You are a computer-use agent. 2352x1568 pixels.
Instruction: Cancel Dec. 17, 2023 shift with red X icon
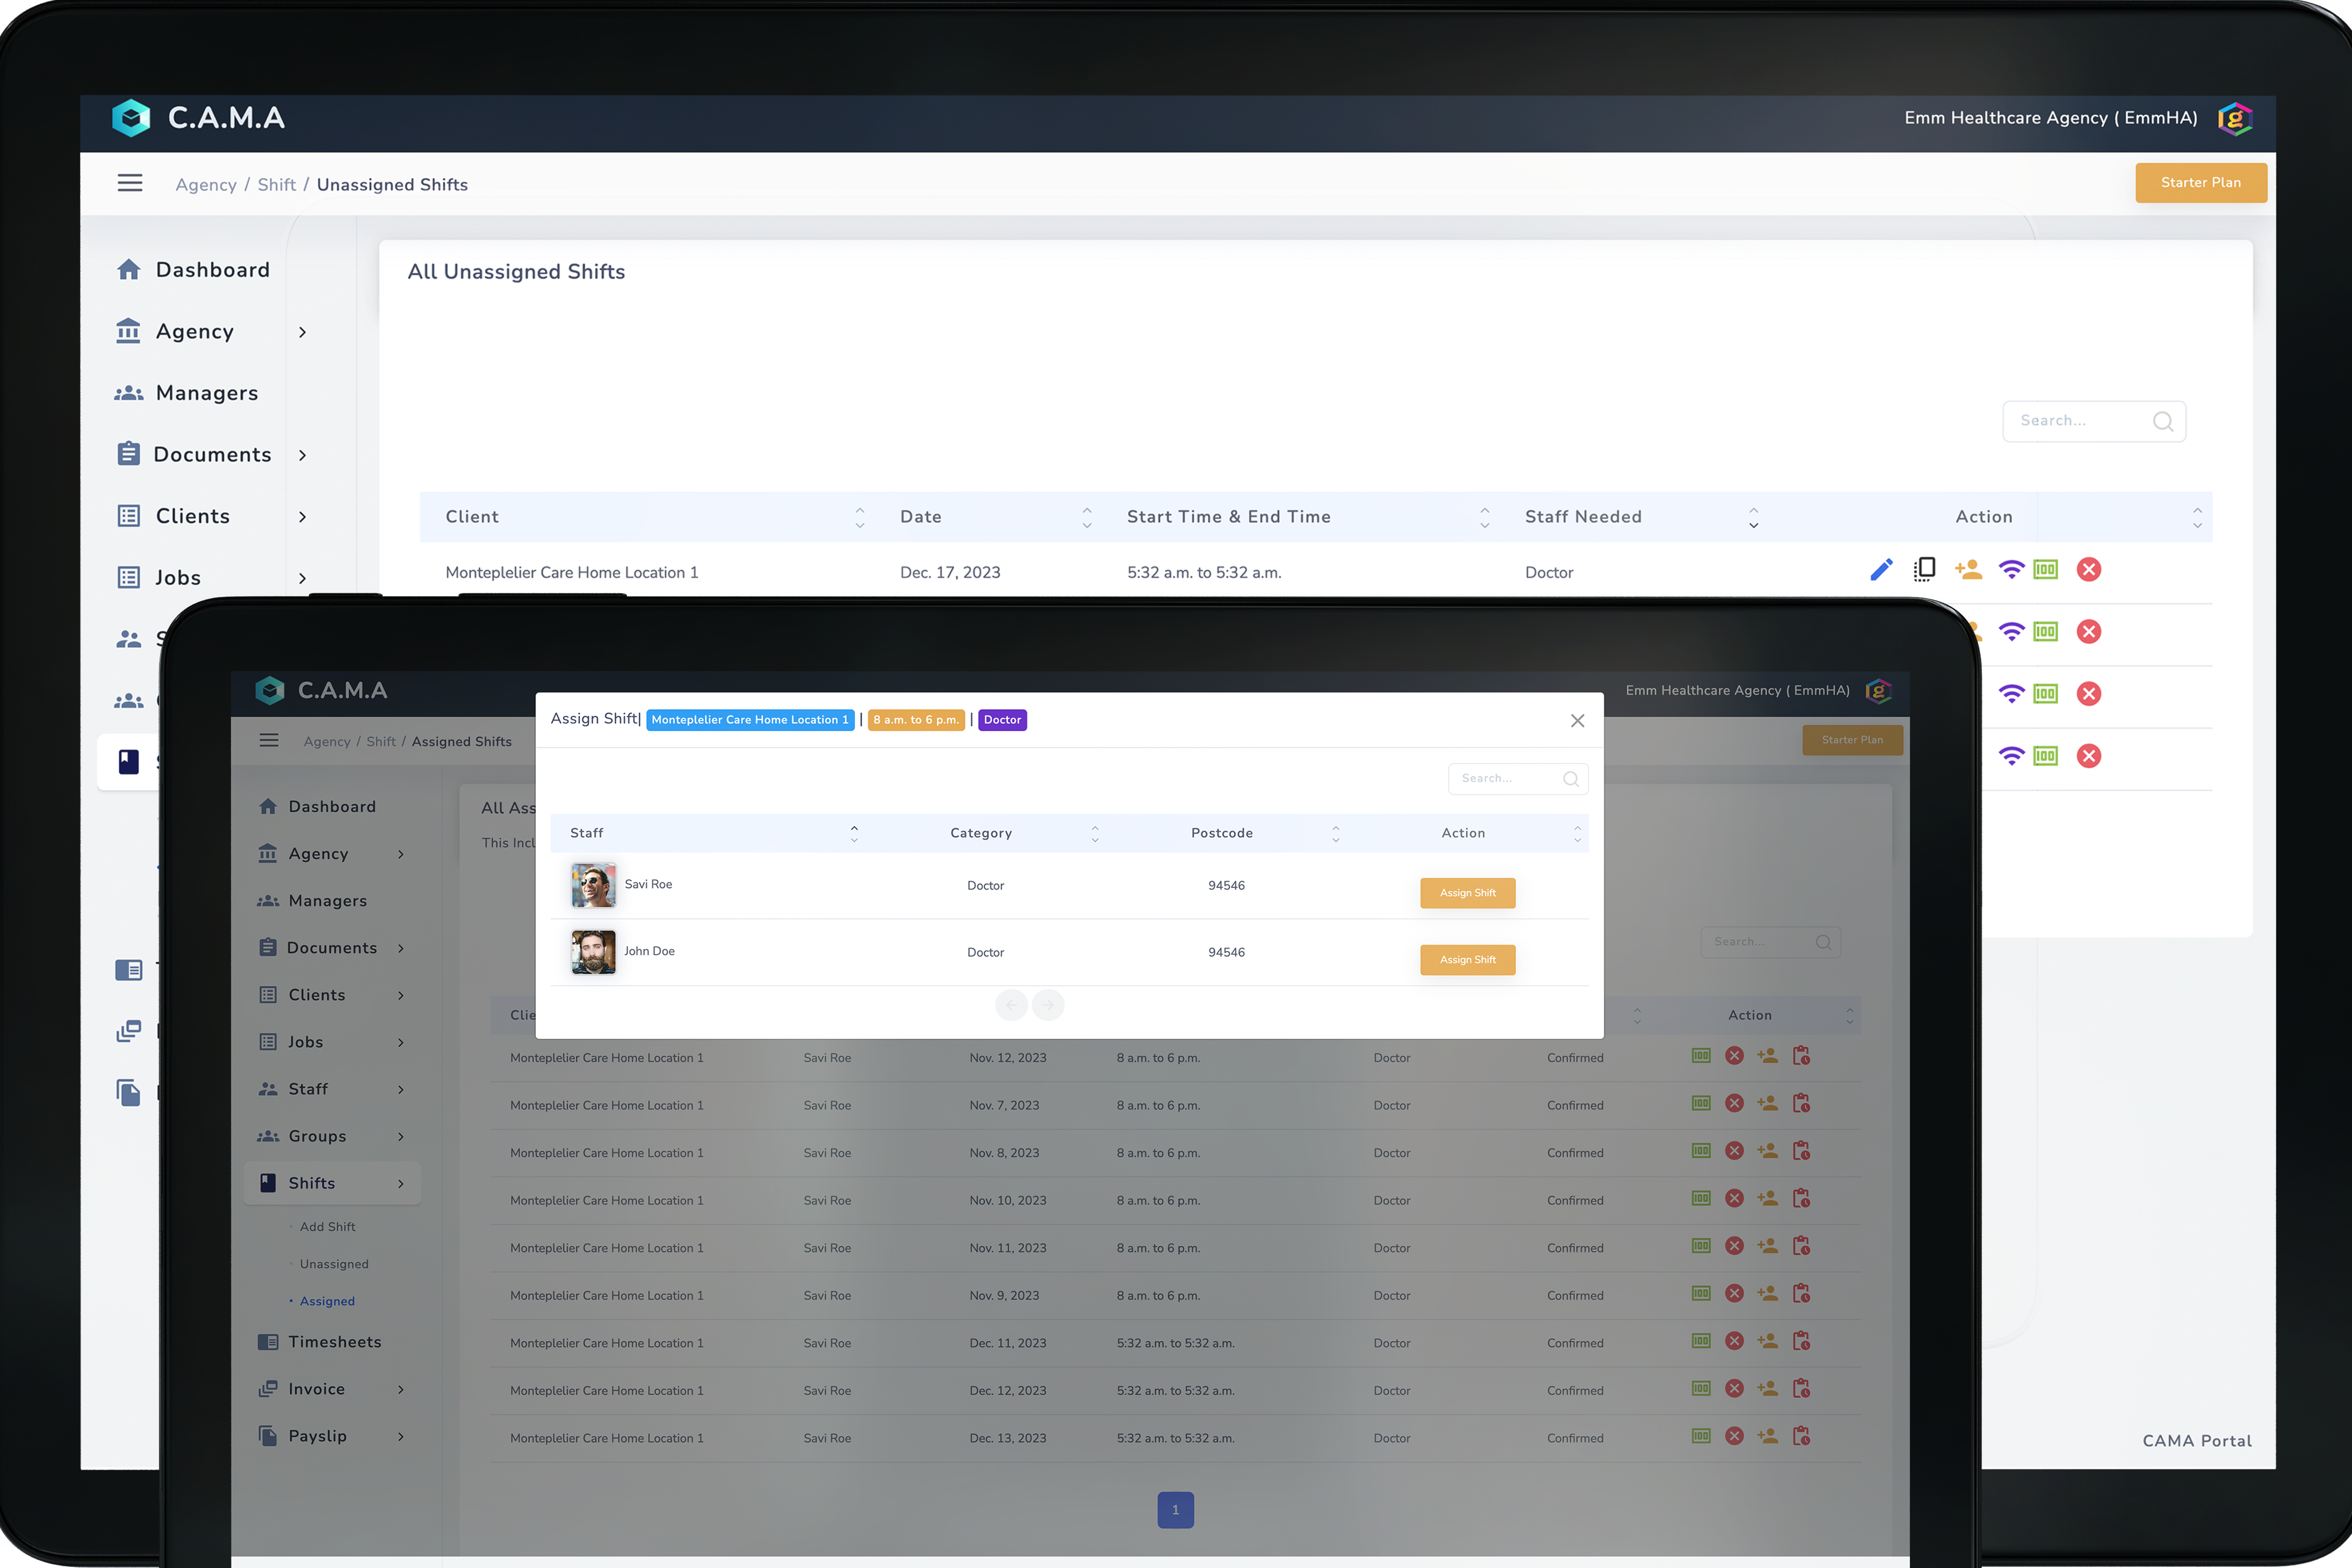(2089, 570)
